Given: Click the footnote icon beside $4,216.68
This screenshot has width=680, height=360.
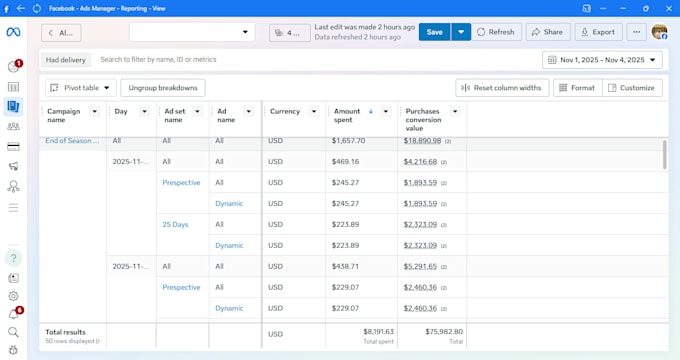Looking at the screenshot, I should tap(444, 162).
